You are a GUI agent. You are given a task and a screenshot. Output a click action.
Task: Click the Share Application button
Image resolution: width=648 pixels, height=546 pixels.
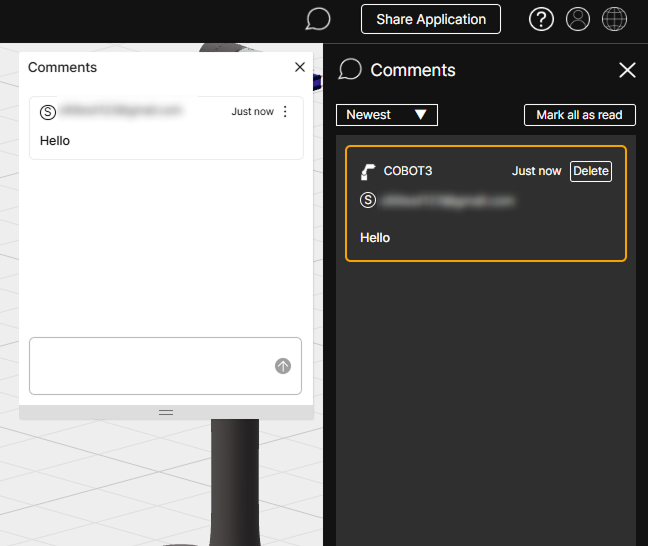431,19
